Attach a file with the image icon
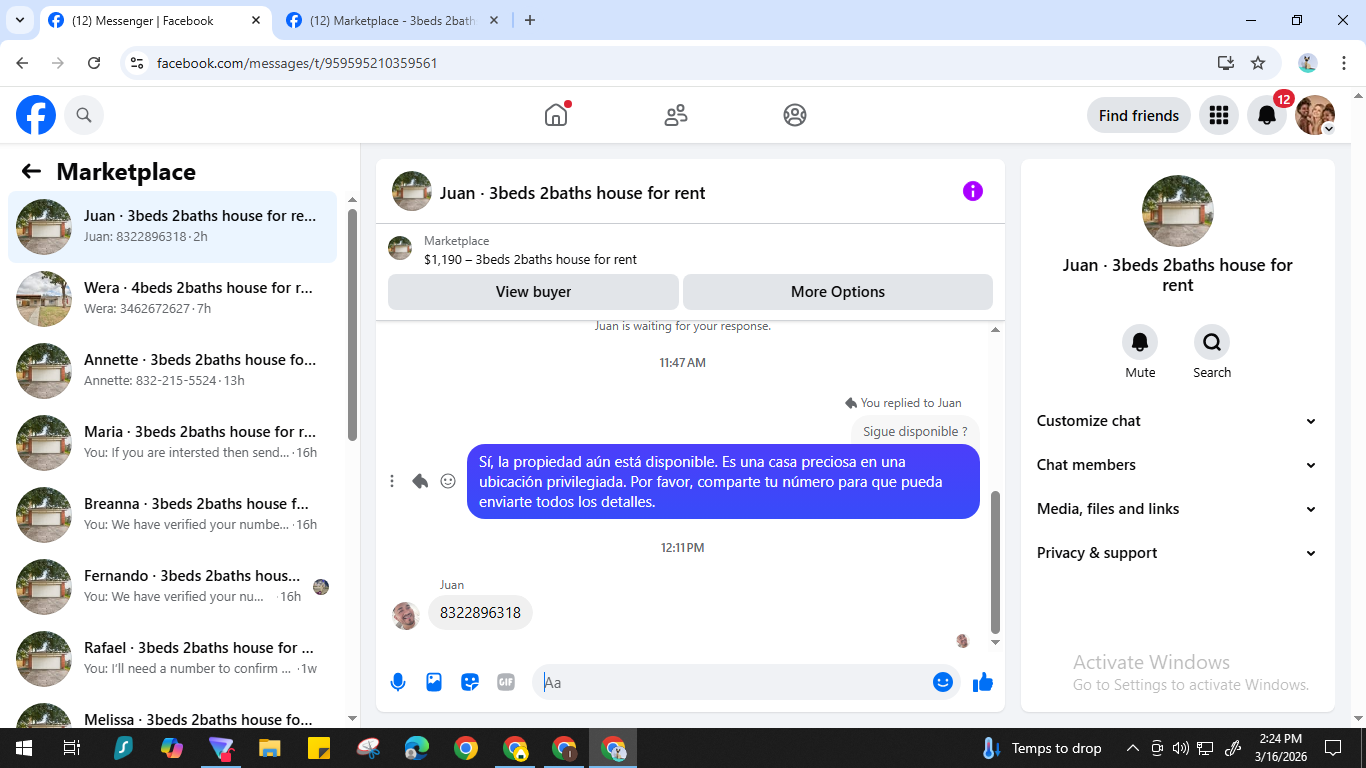The width and height of the screenshot is (1366, 768). pos(434,682)
